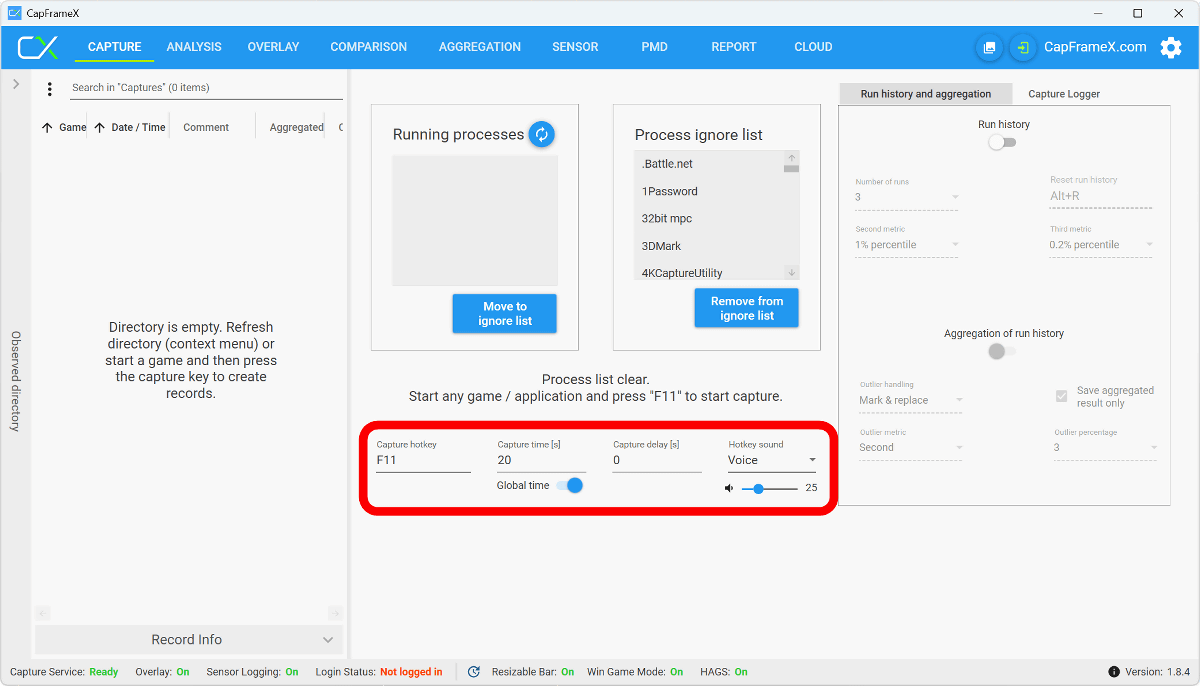Toggle Aggregation of run history switch
The width and height of the screenshot is (1200, 686).
1001,351
